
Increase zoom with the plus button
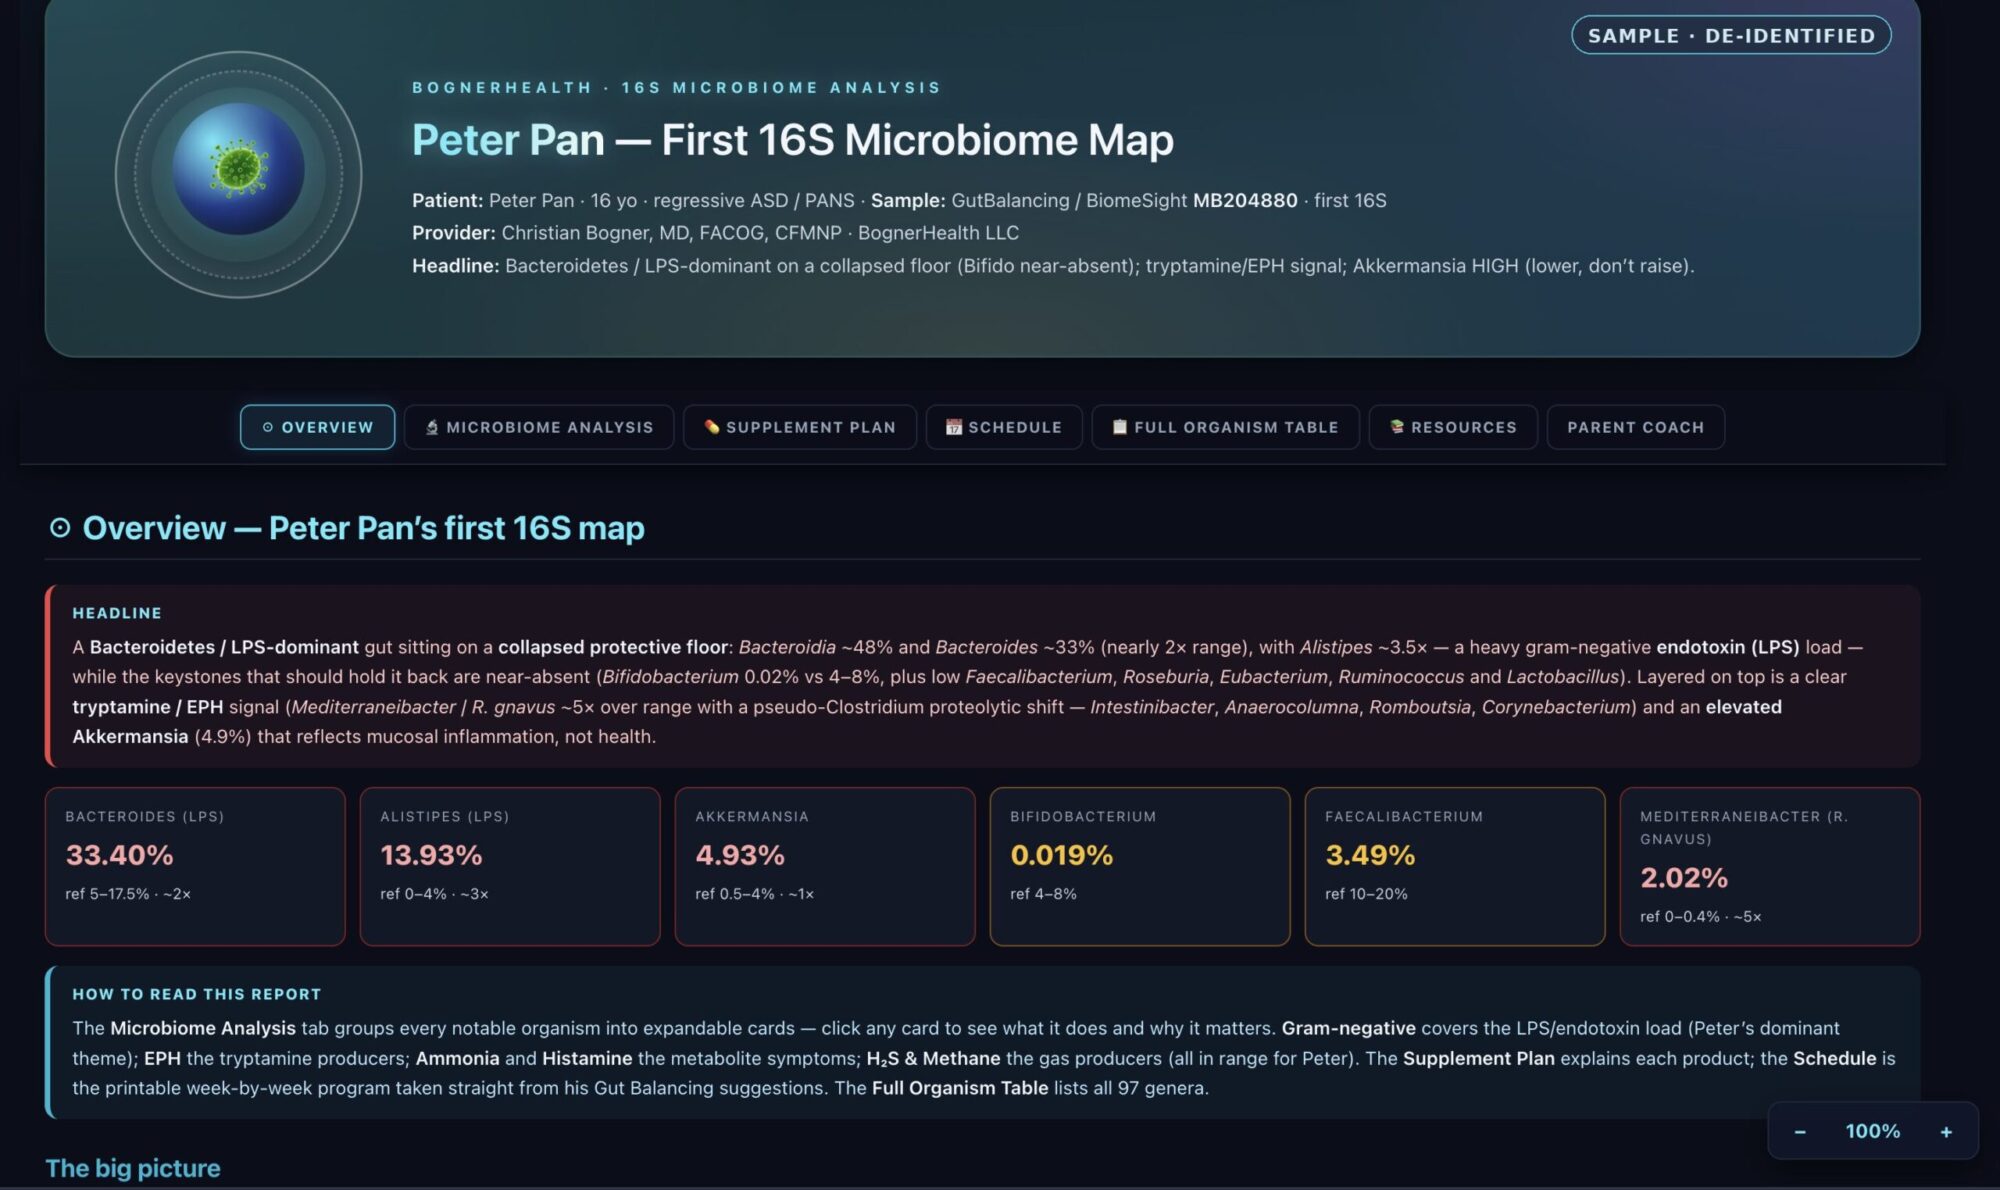coord(1946,1132)
